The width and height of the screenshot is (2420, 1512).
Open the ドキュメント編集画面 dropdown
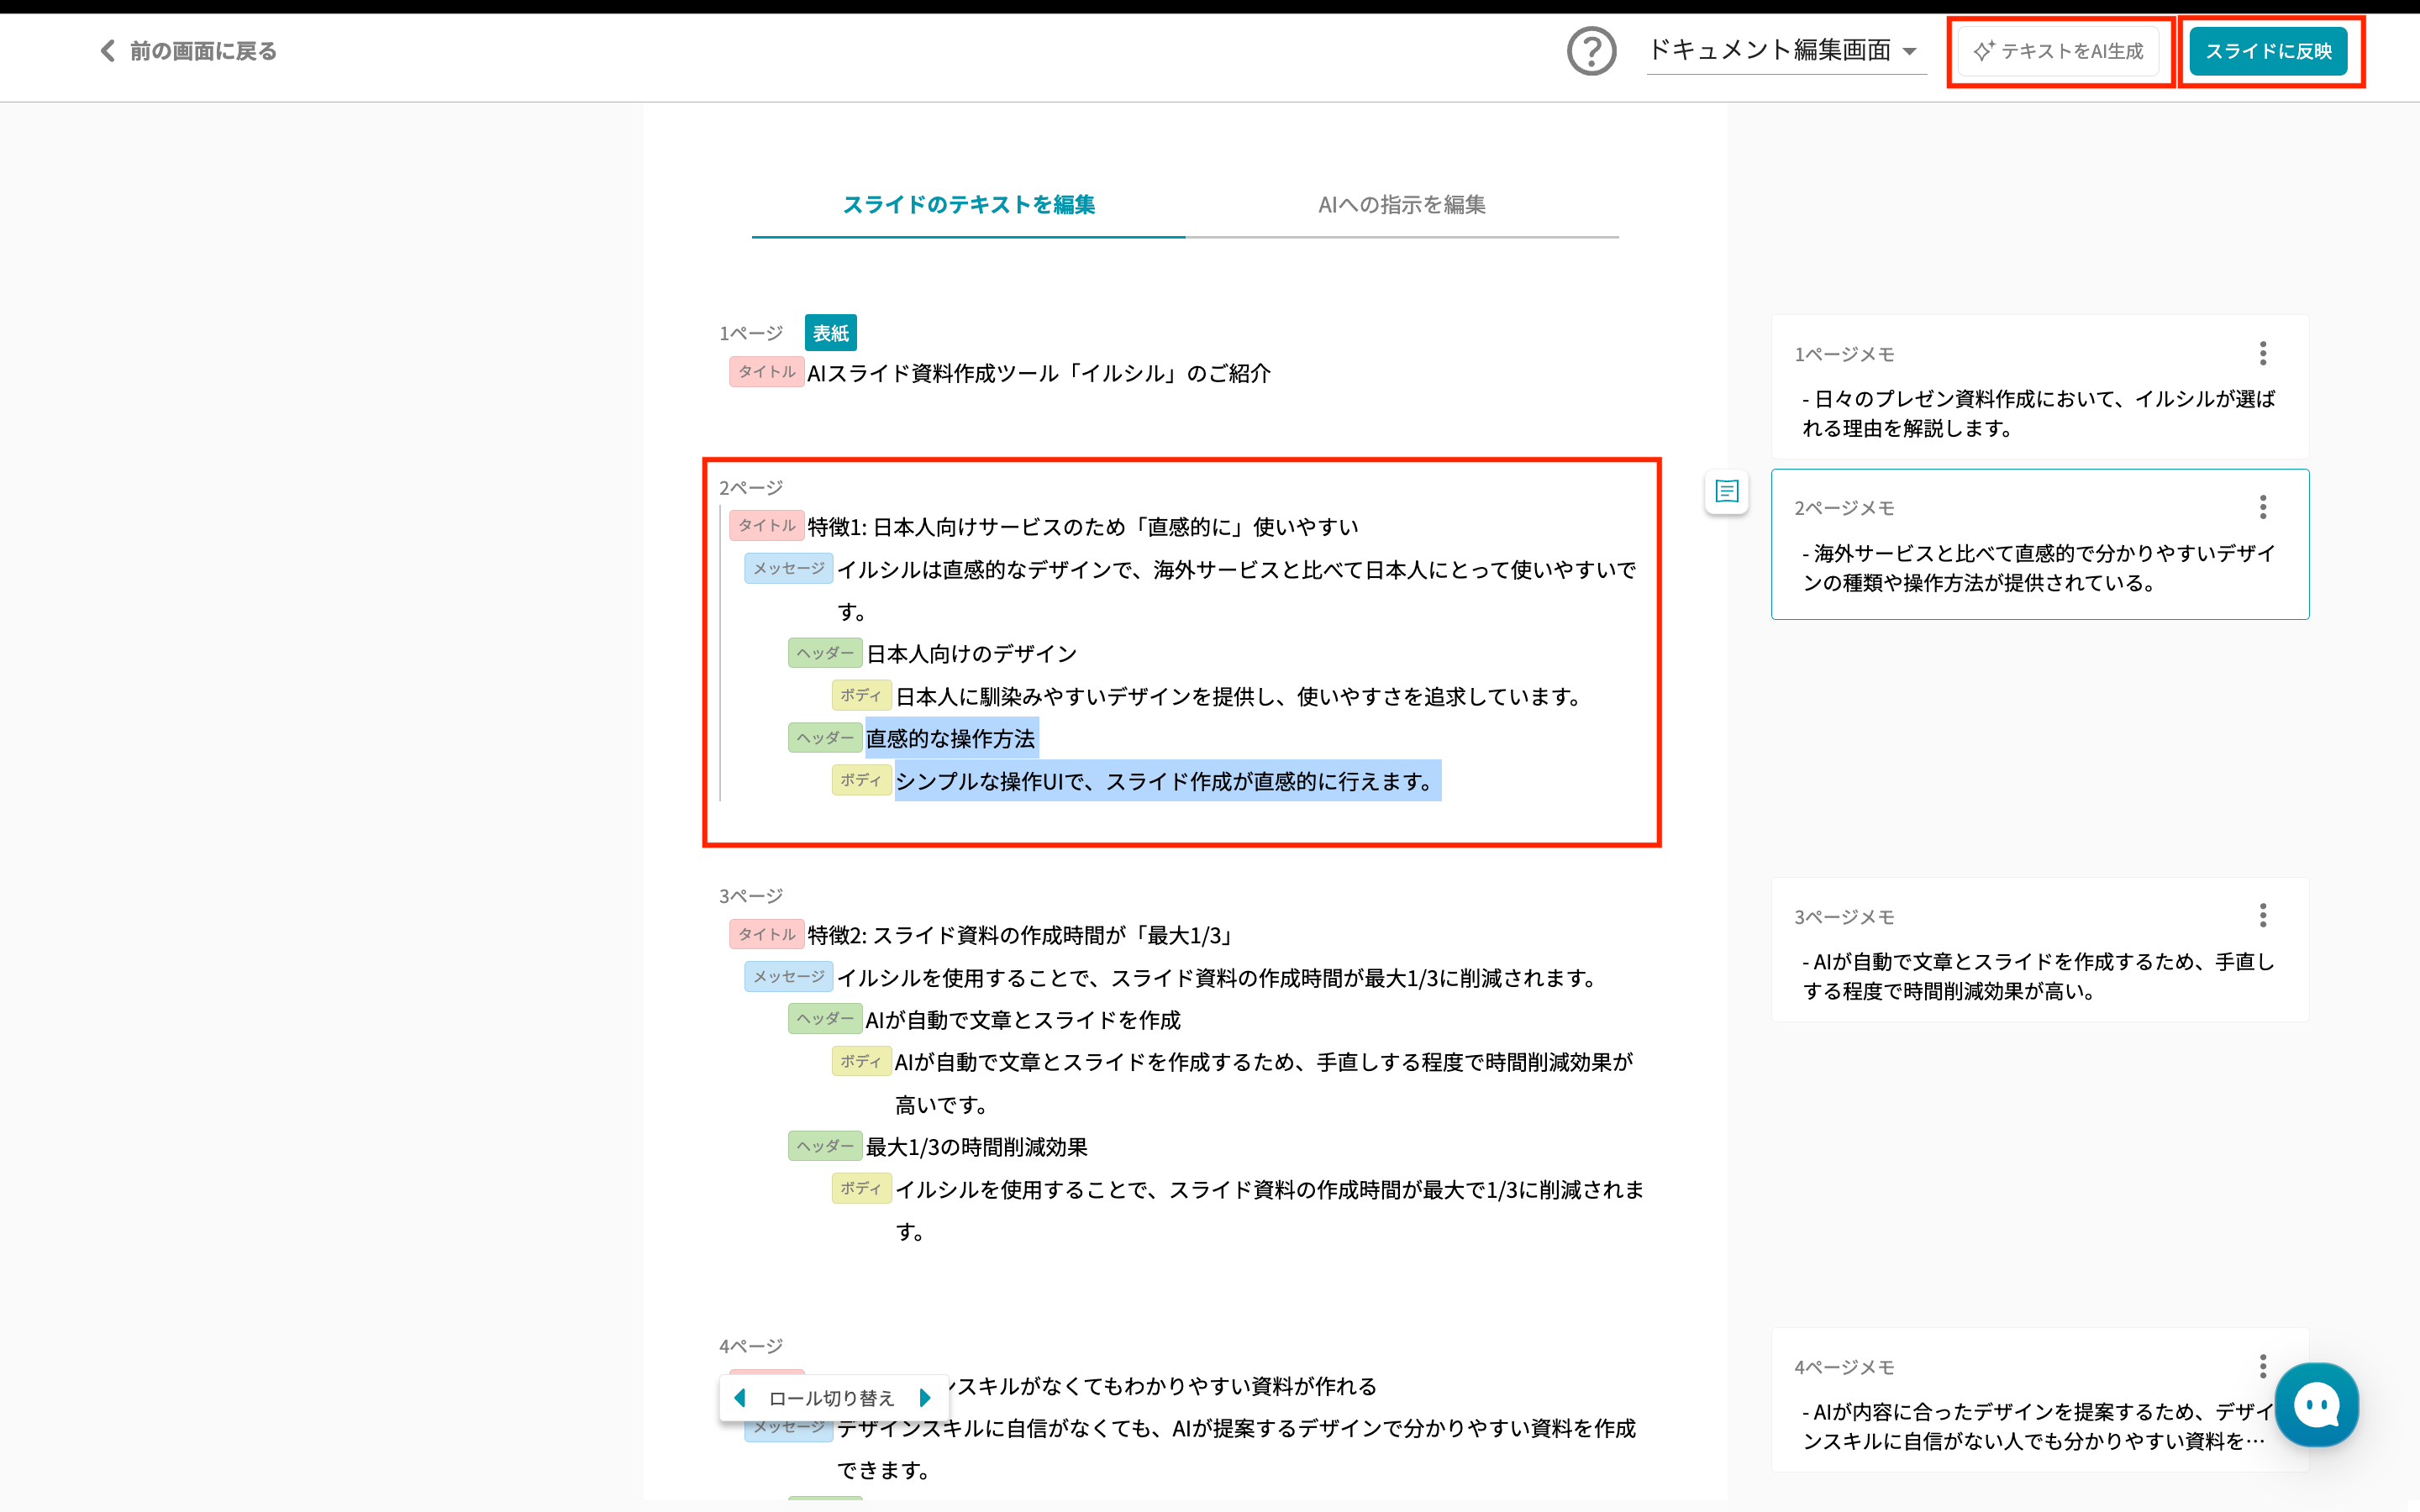pos(1784,50)
